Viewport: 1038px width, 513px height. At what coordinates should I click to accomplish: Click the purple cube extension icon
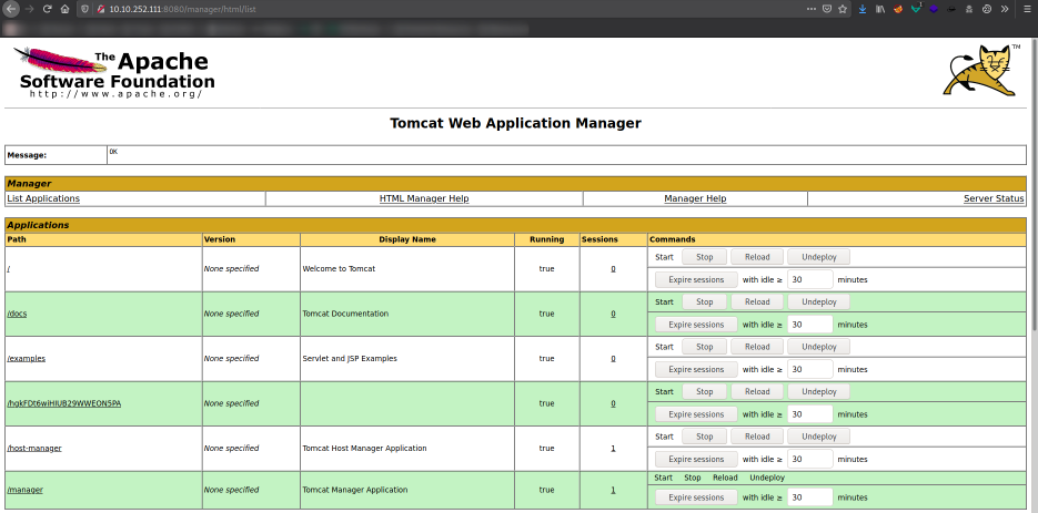(x=933, y=9)
